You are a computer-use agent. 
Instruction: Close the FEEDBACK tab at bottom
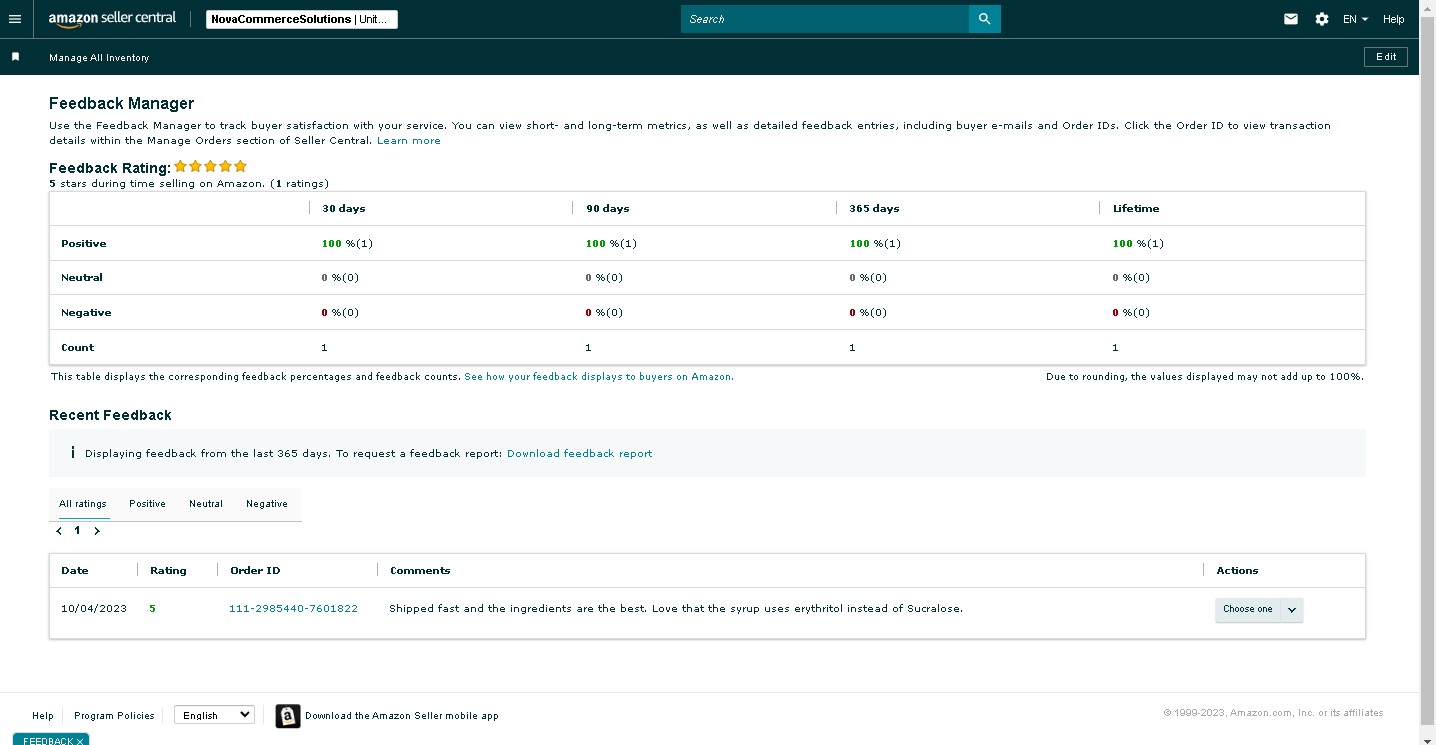(80, 741)
